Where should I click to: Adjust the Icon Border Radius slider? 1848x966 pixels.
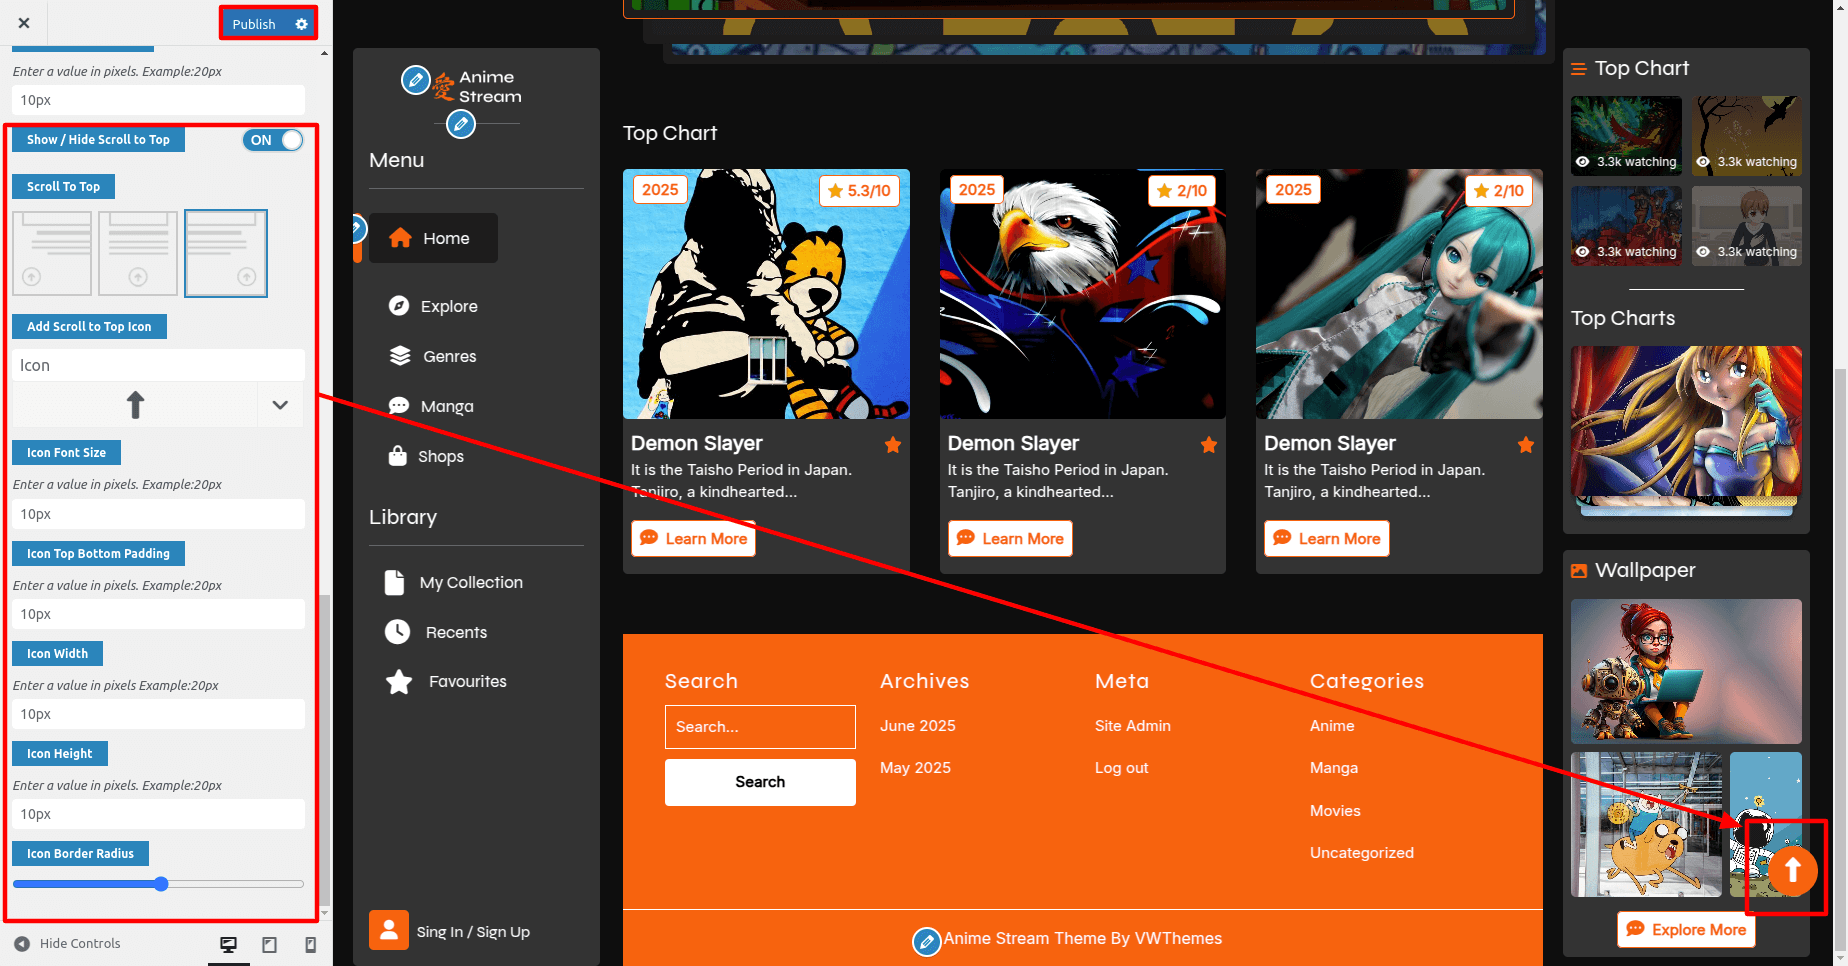pos(161,884)
